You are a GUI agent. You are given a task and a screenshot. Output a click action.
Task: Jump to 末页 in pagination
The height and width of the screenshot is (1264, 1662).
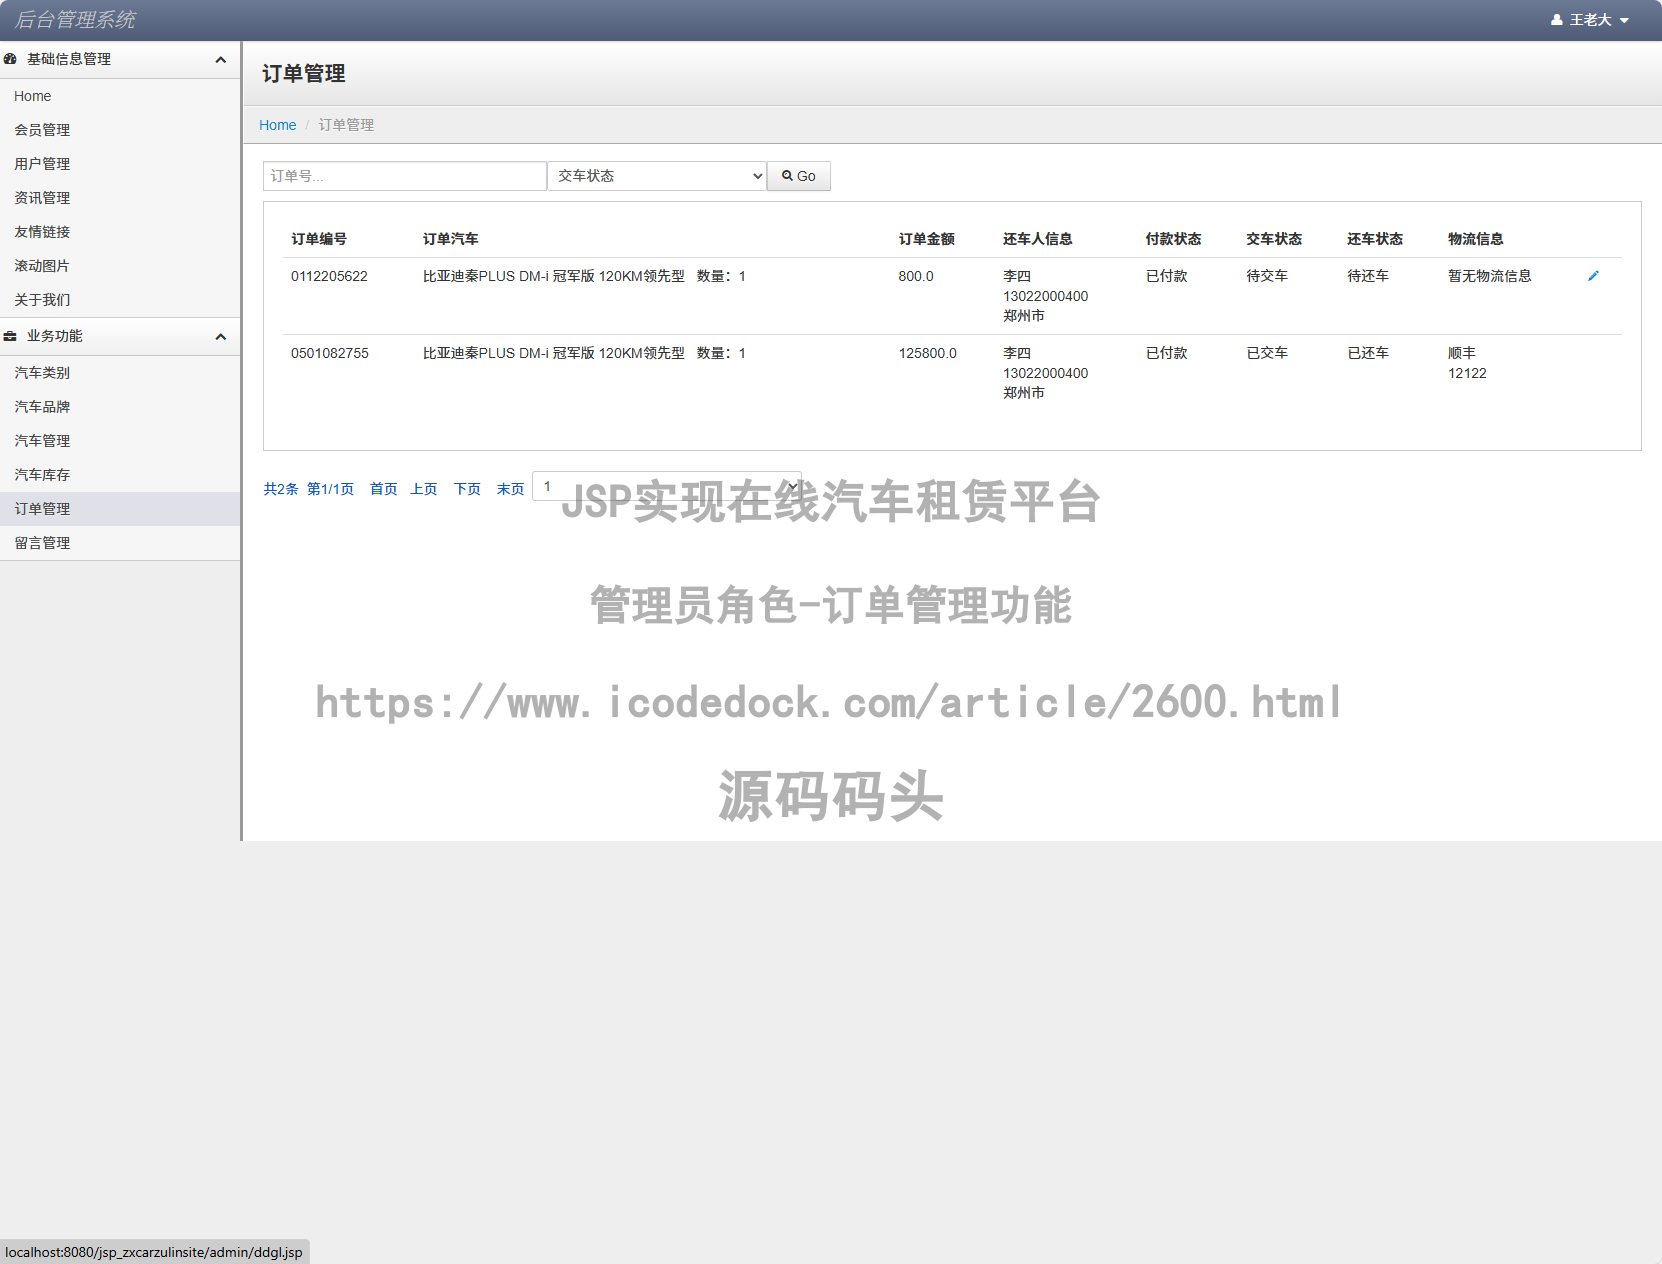coord(510,489)
